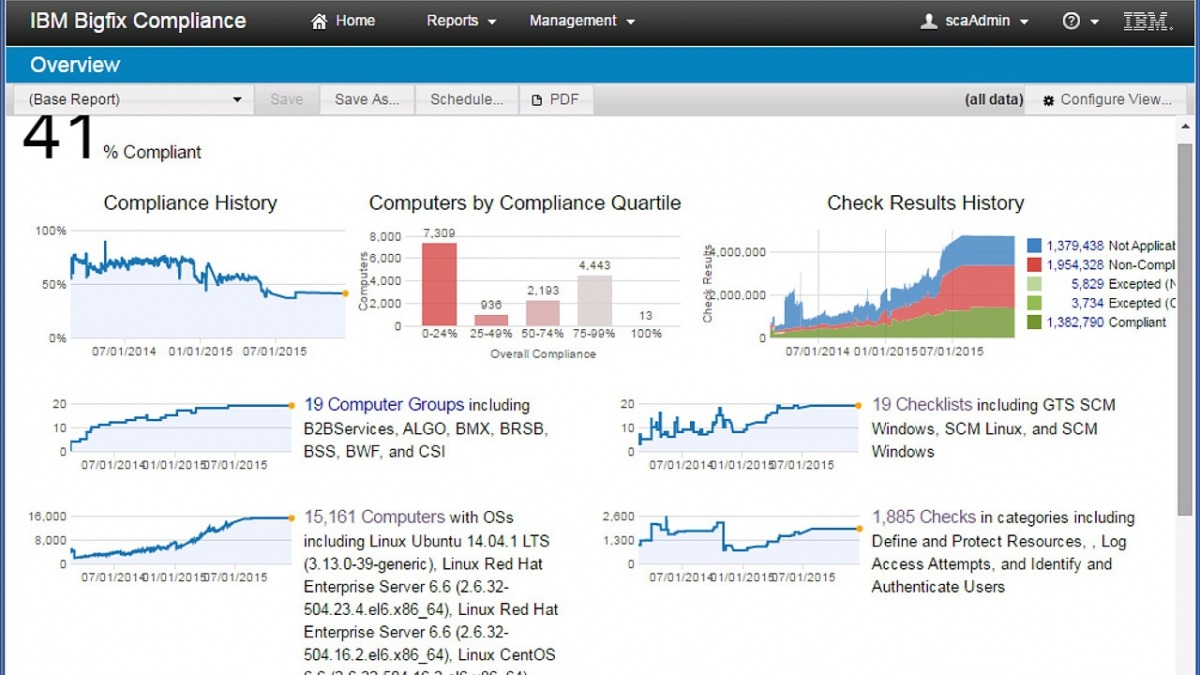The height and width of the screenshot is (675, 1200).
Task: Open the Help question mark icon
Action: tap(1070, 20)
